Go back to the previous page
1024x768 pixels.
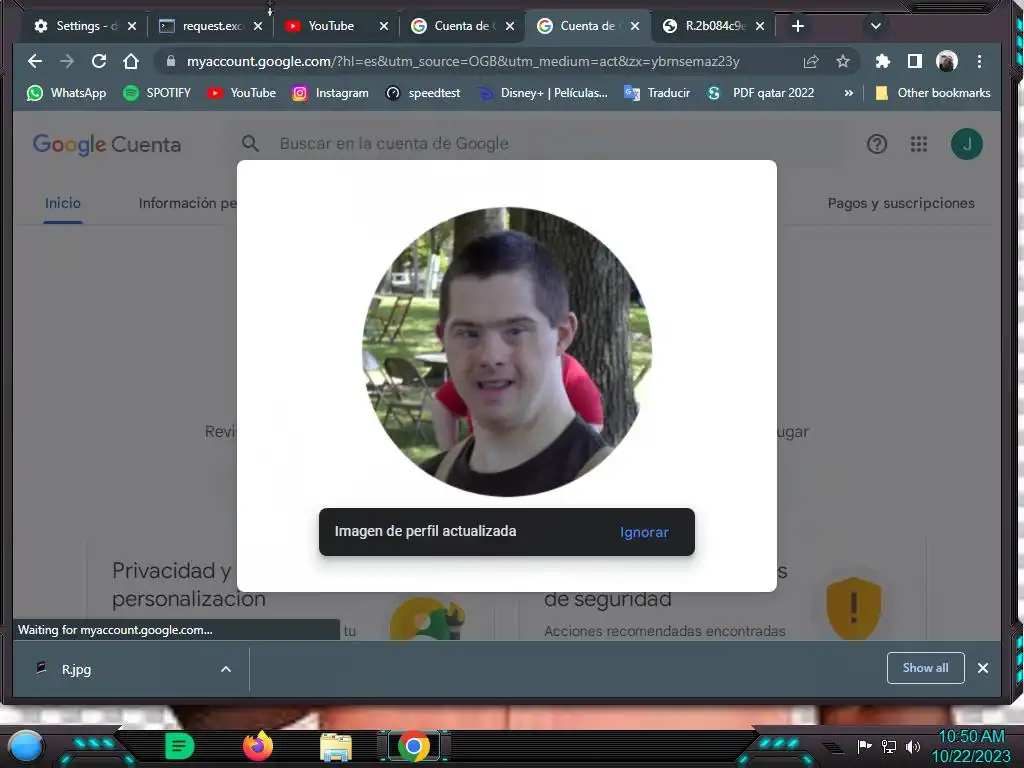[x=35, y=61]
